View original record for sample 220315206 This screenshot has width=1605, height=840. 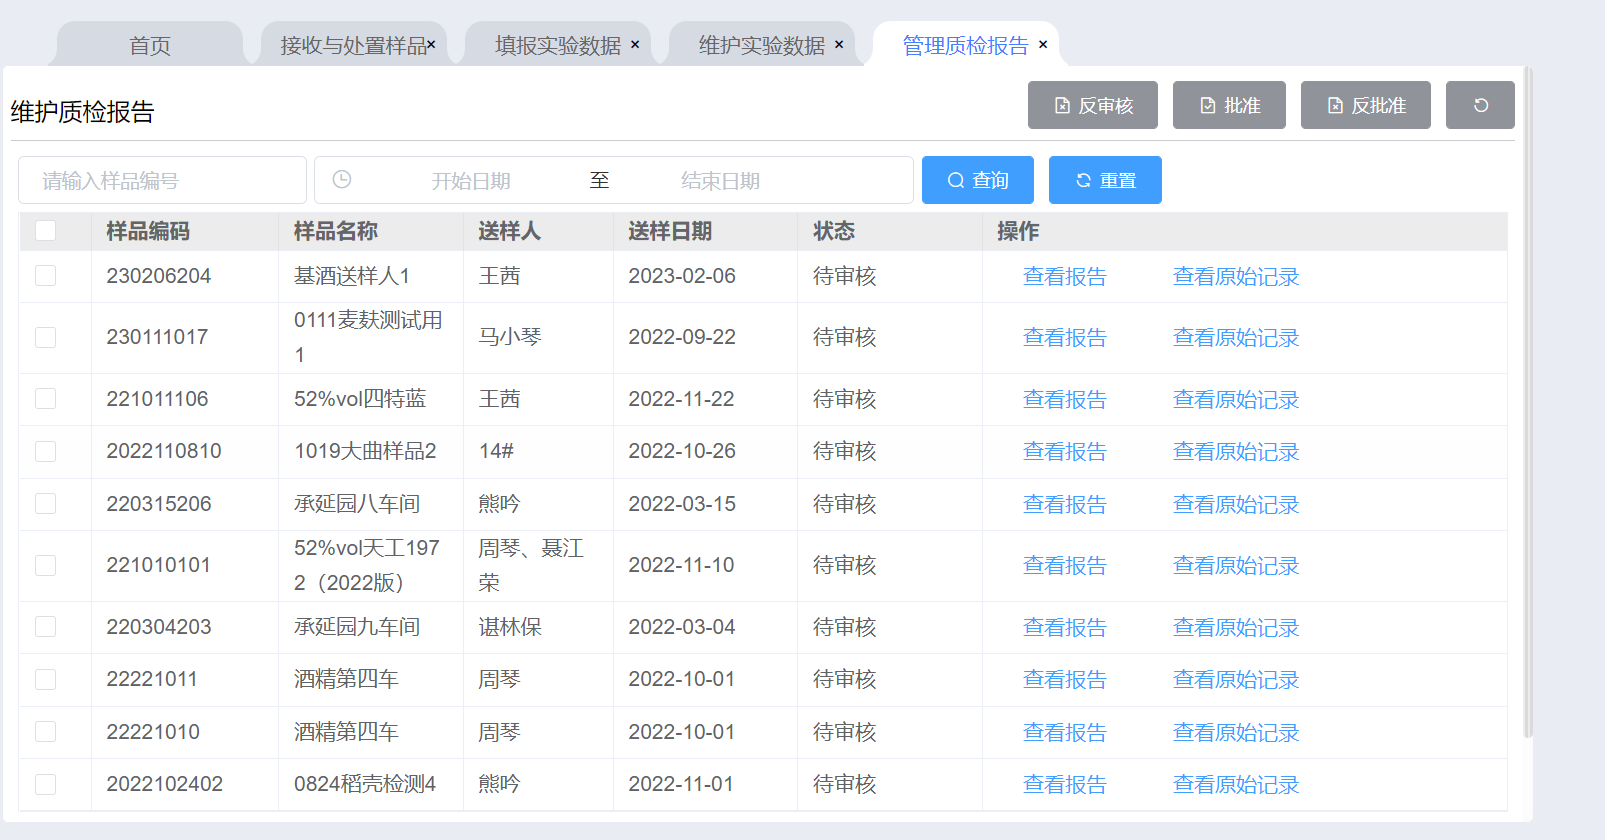click(x=1236, y=505)
